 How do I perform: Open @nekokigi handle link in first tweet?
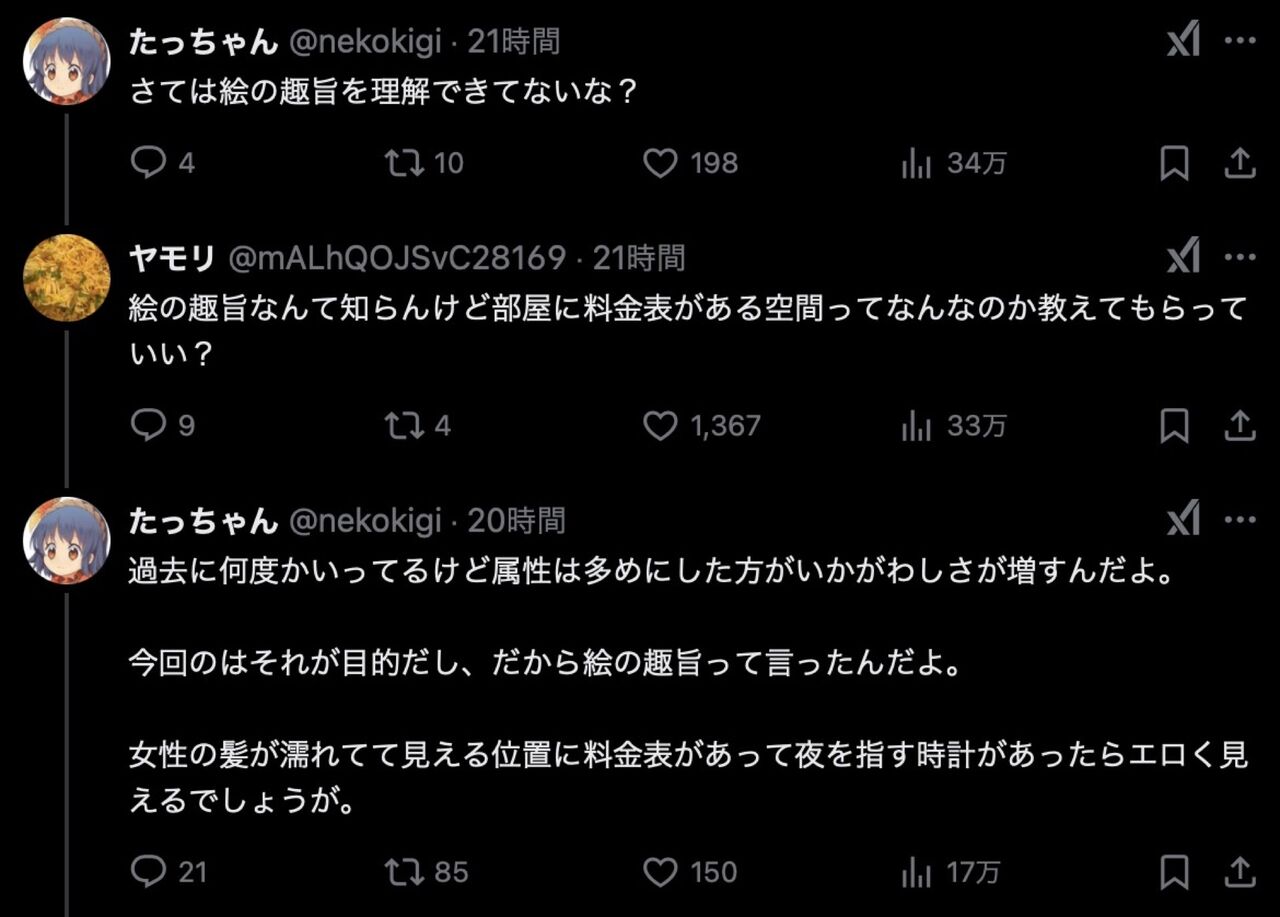364,42
